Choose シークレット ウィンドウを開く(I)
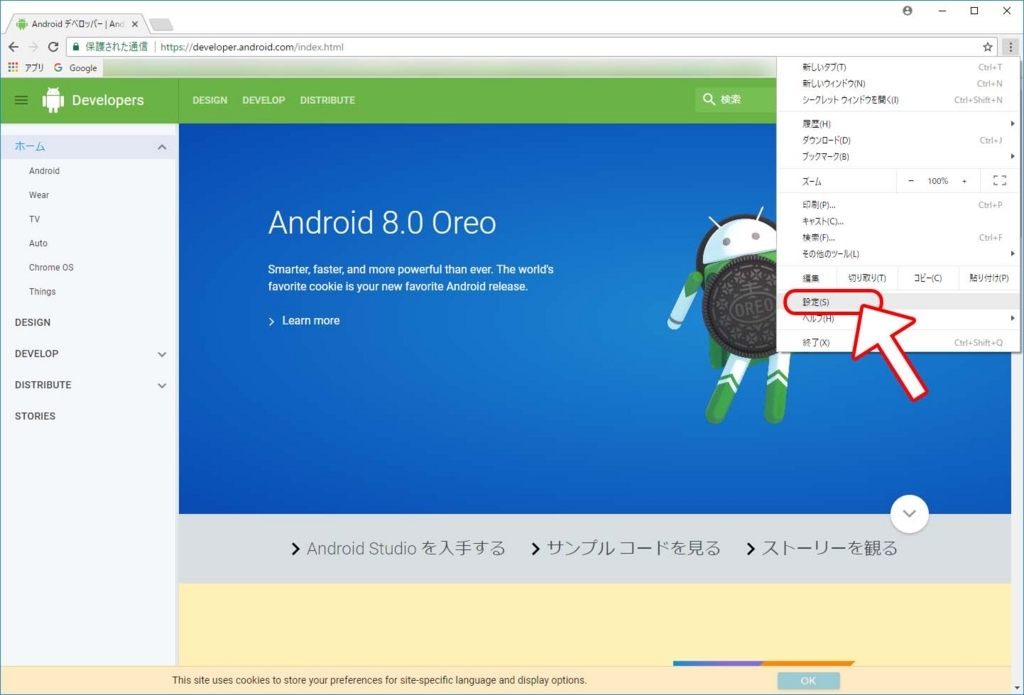The height and width of the screenshot is (695, 1024). [x=899, y=100]
